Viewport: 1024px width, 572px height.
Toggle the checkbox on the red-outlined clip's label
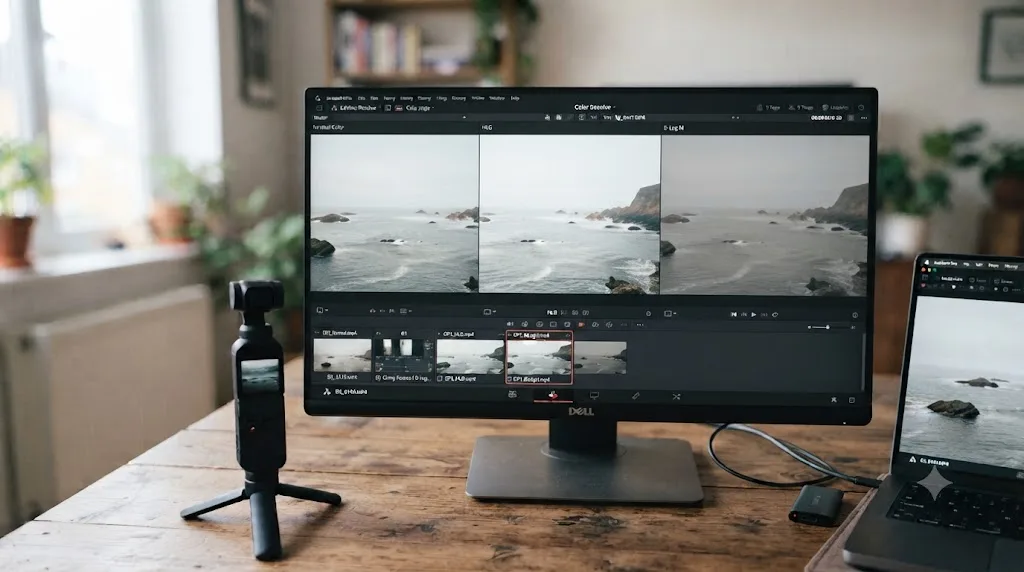point(509,379)
